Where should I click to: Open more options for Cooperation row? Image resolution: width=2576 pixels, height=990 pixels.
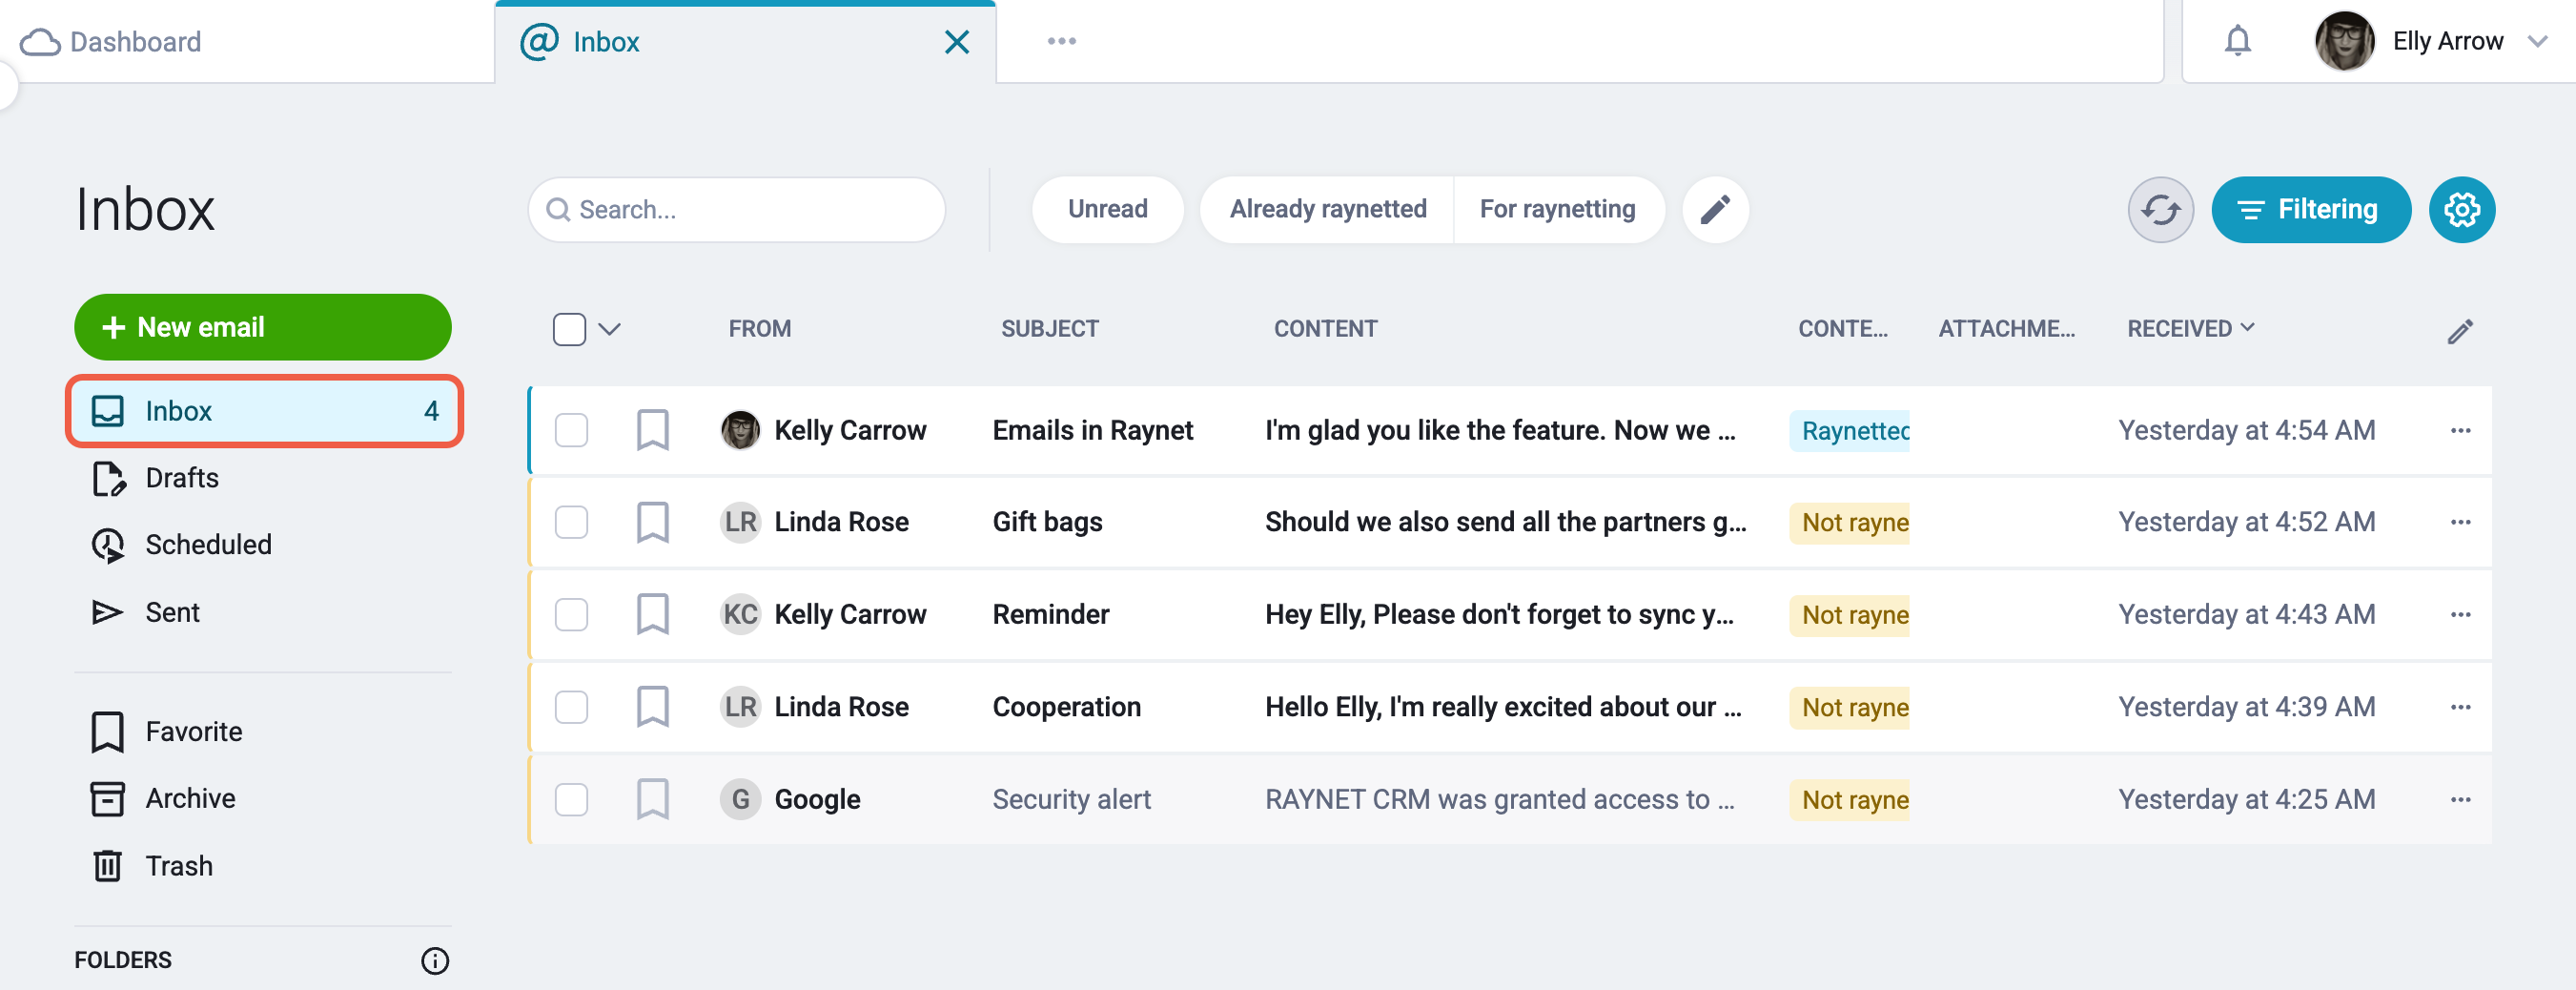point(2460,707)
